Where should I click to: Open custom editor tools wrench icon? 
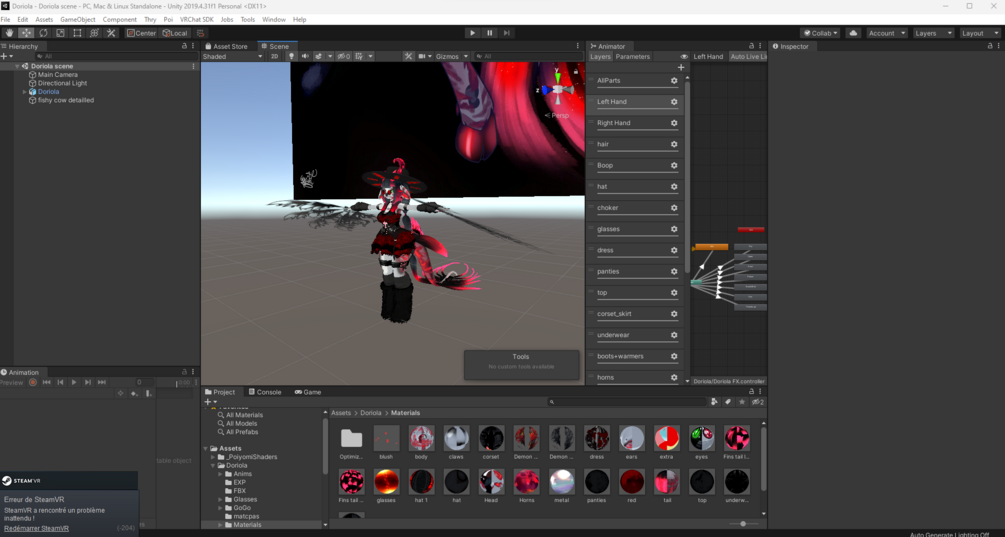[111, 33]
